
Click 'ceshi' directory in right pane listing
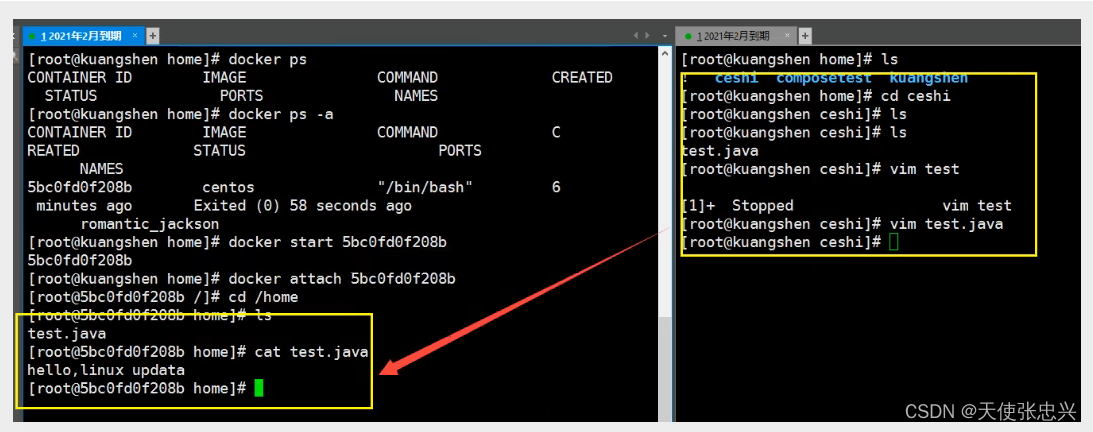coord(737,78)
